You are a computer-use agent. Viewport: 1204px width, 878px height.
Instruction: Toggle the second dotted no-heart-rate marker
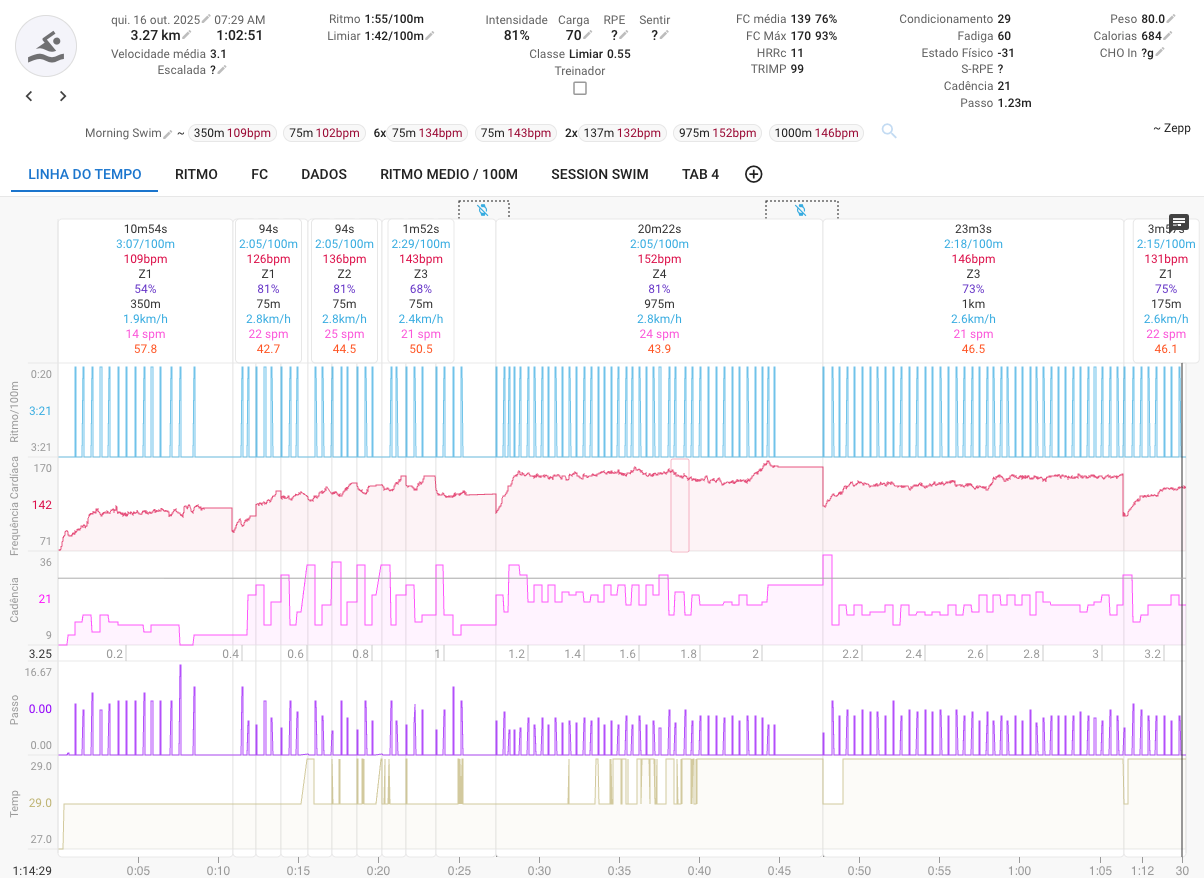point(801,209)
